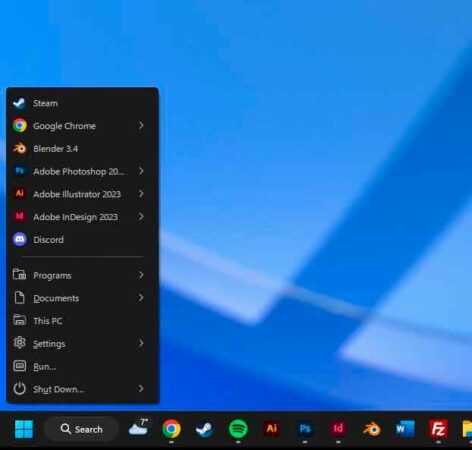472x450 pixels.
Task: Open the Windows Start button on taskbar
Action: [24, 429]
